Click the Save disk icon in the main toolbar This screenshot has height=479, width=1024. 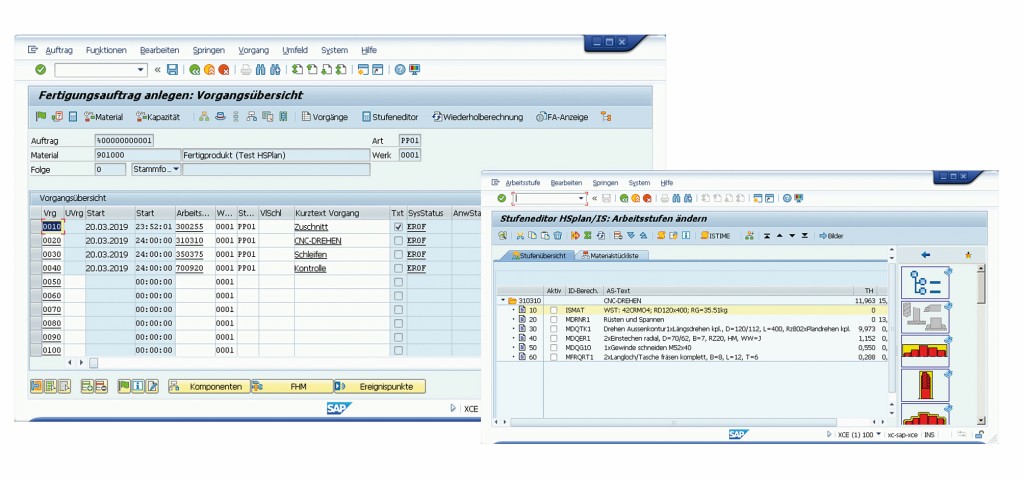pos(173,70)
